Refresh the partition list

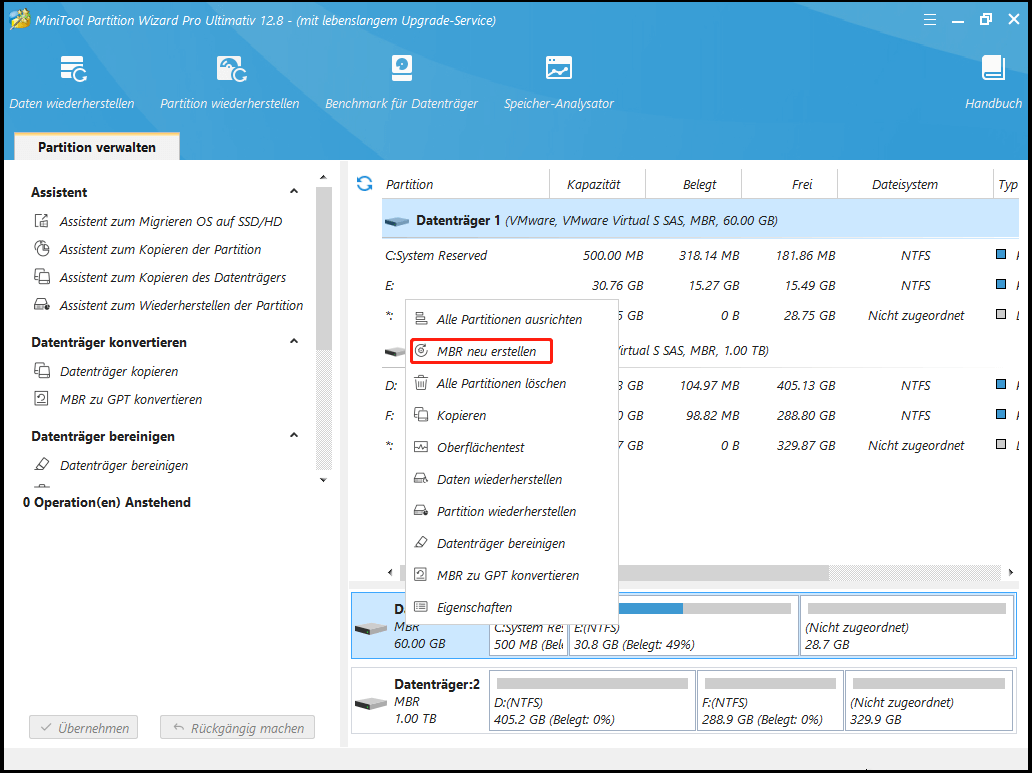click(x=365, y=184)
